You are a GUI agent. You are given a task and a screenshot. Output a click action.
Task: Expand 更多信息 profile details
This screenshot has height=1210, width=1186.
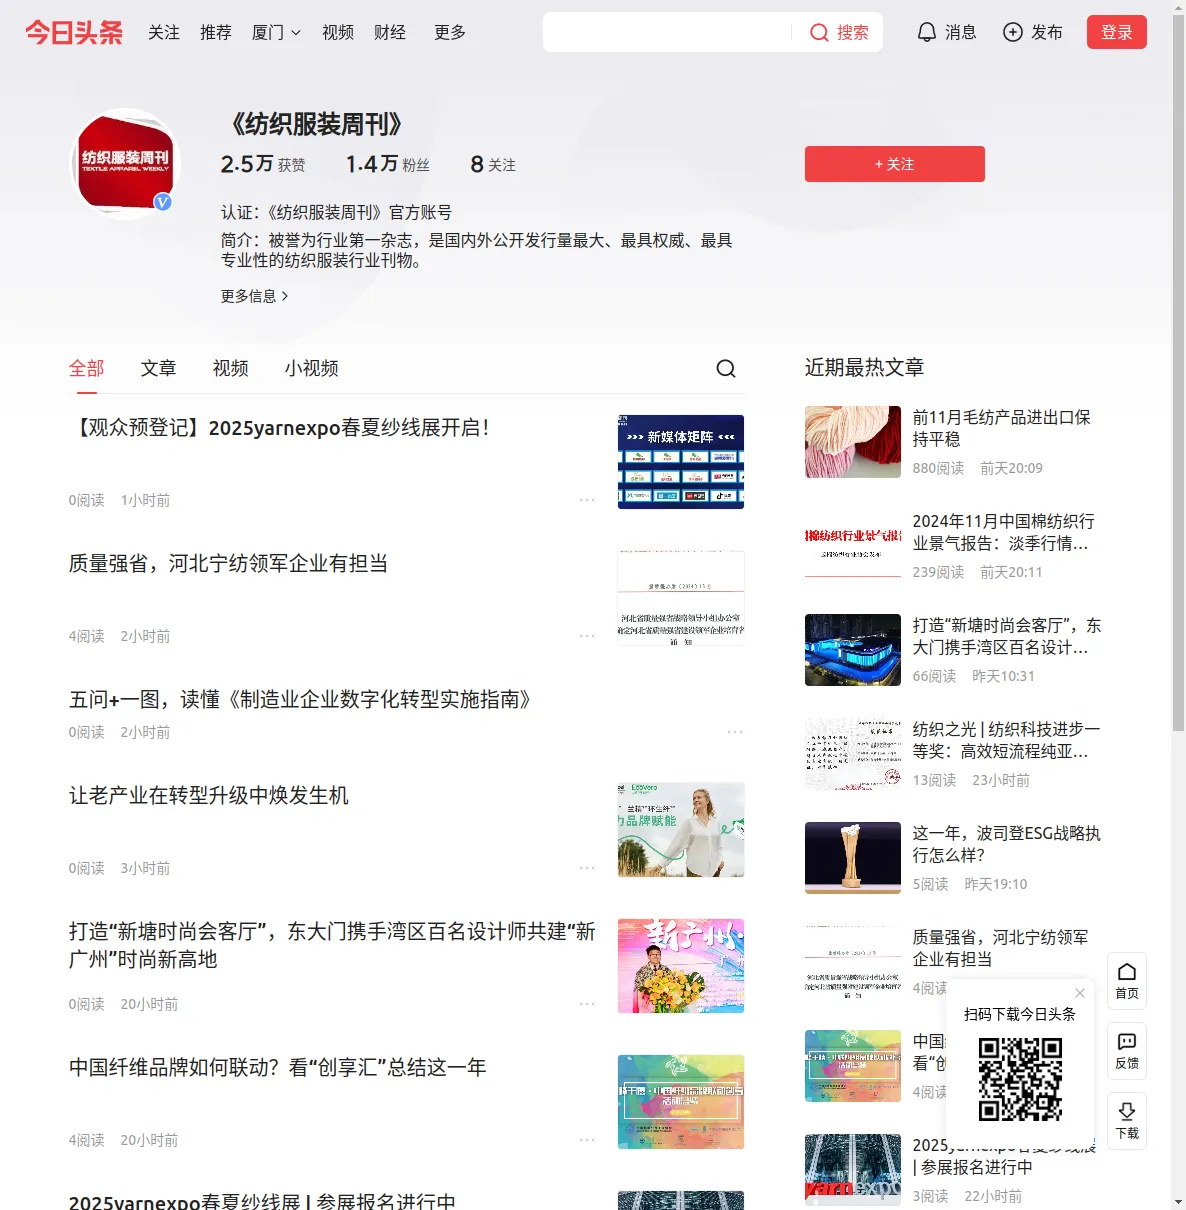coord(254,296)
